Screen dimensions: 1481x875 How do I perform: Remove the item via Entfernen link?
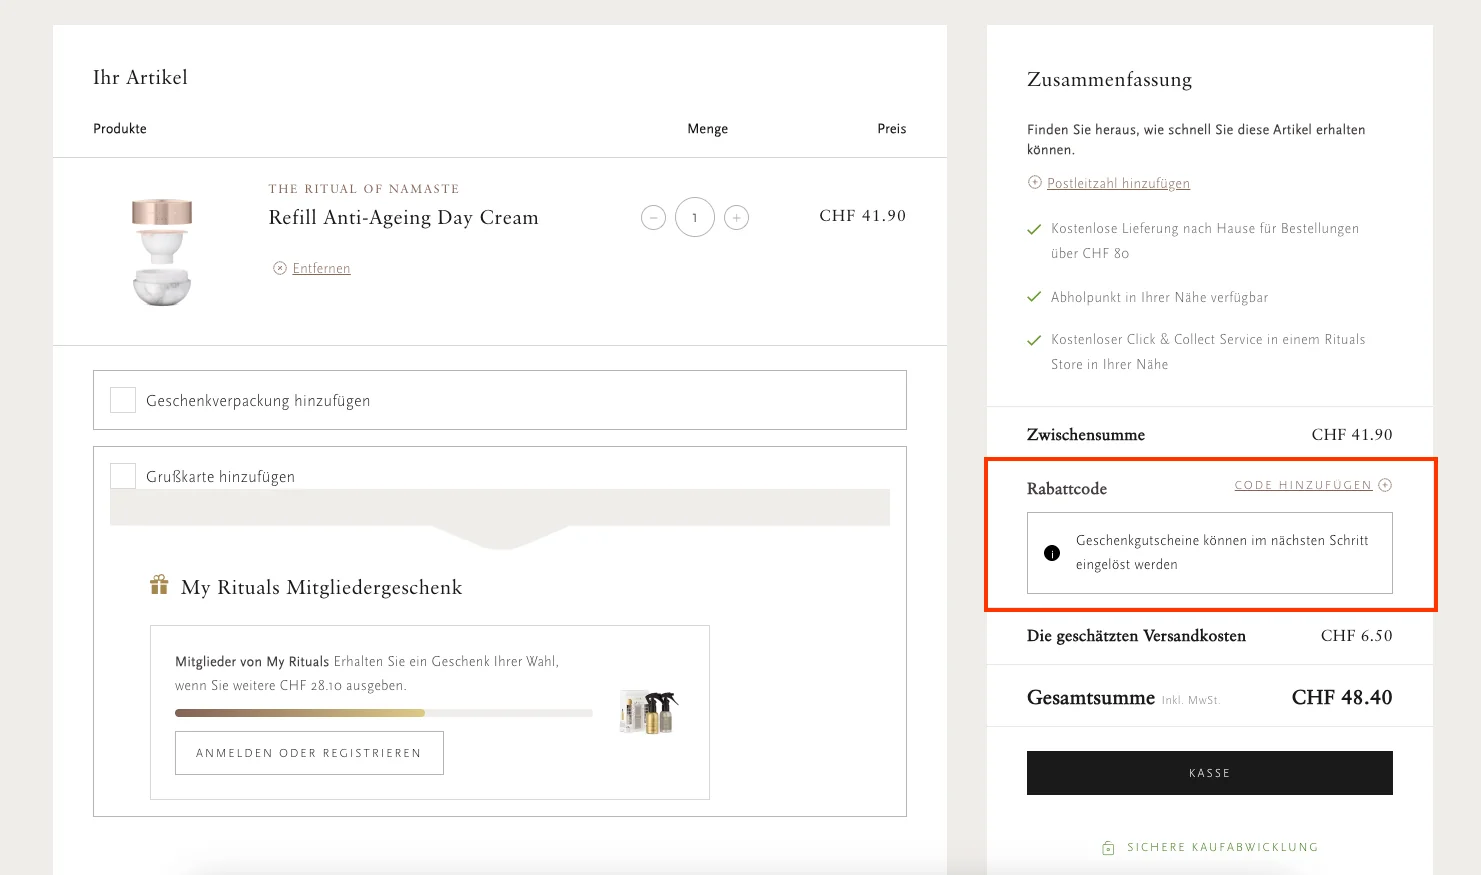coord(321,268)
